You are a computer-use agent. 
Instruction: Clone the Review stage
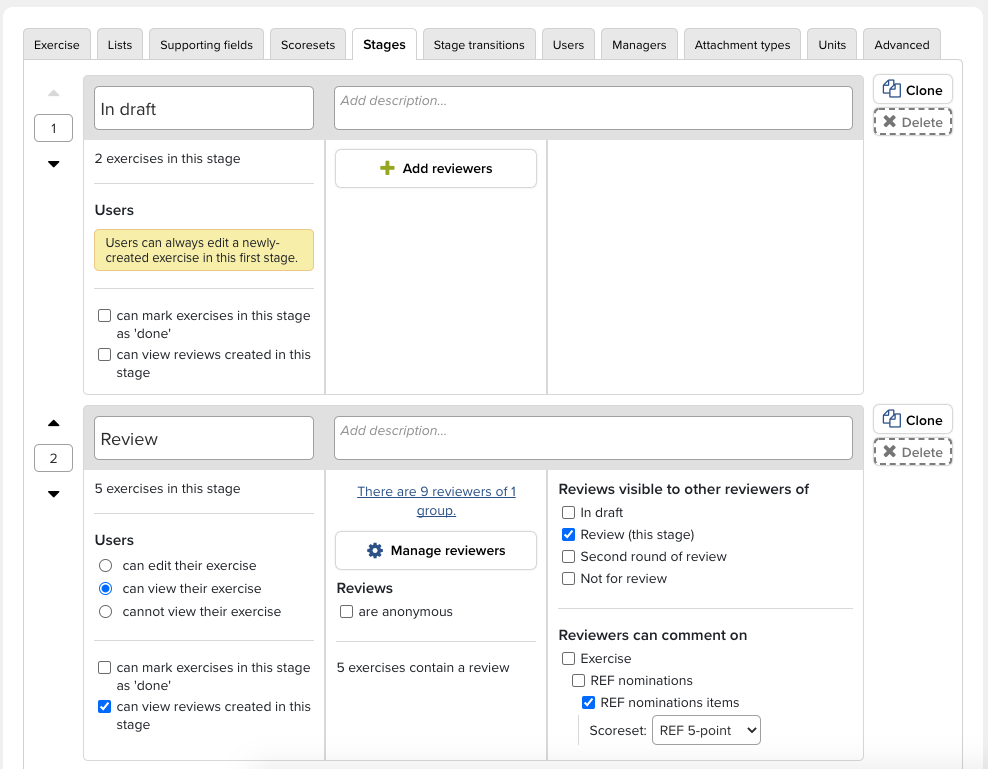pyautogui.click(x=912, y=420)
